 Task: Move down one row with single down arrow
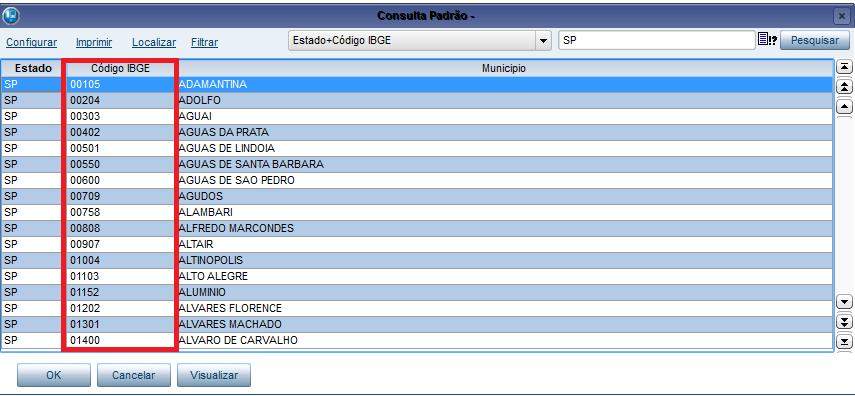[x=844, y=302]
